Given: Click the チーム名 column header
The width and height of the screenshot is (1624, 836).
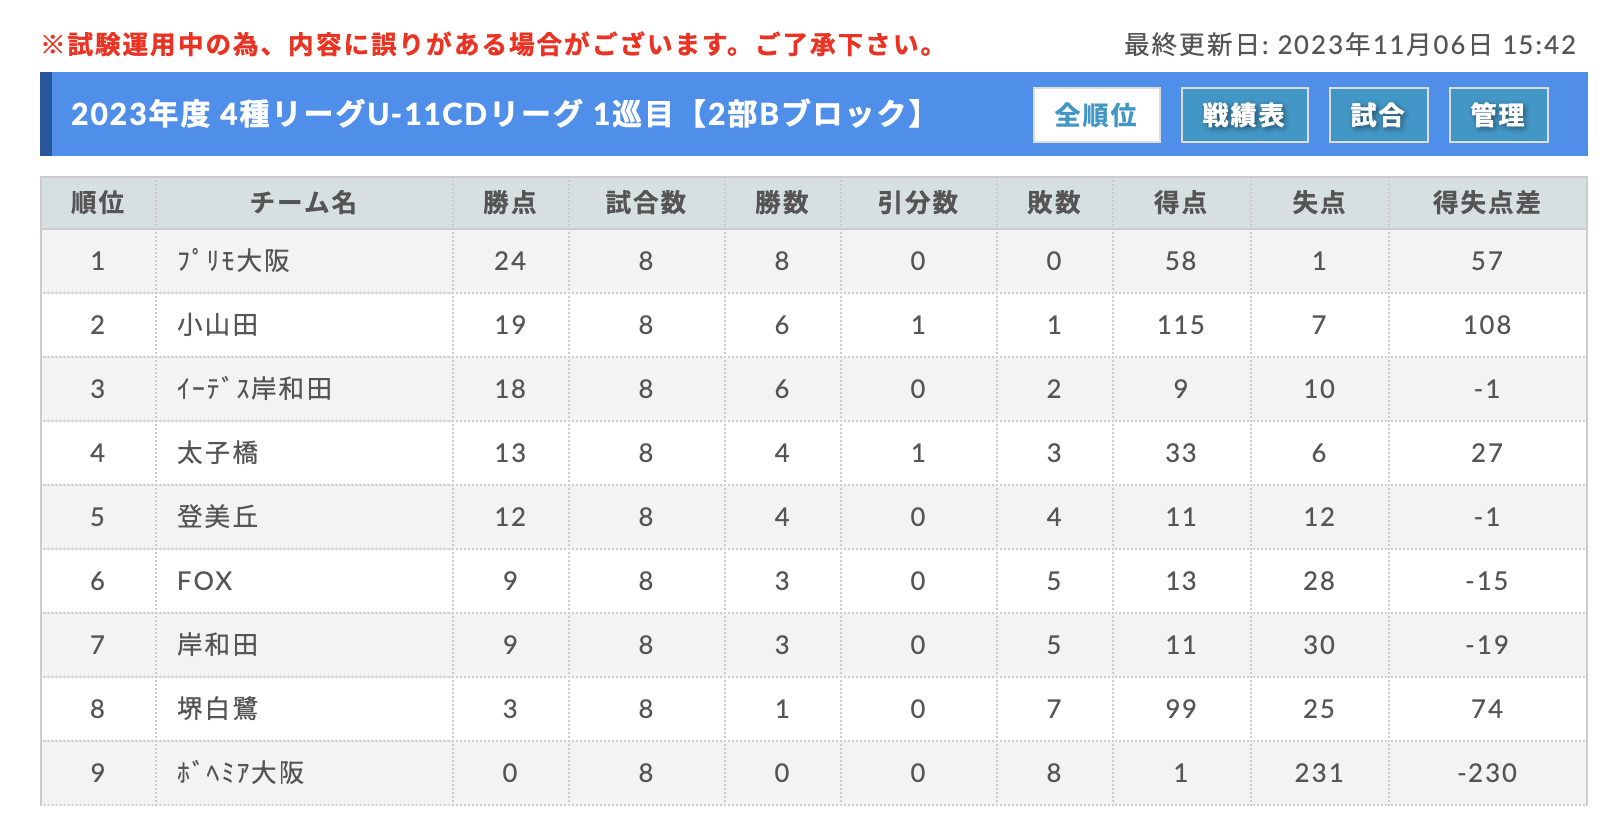Looking at the screenshot, I should click(304, 203).
